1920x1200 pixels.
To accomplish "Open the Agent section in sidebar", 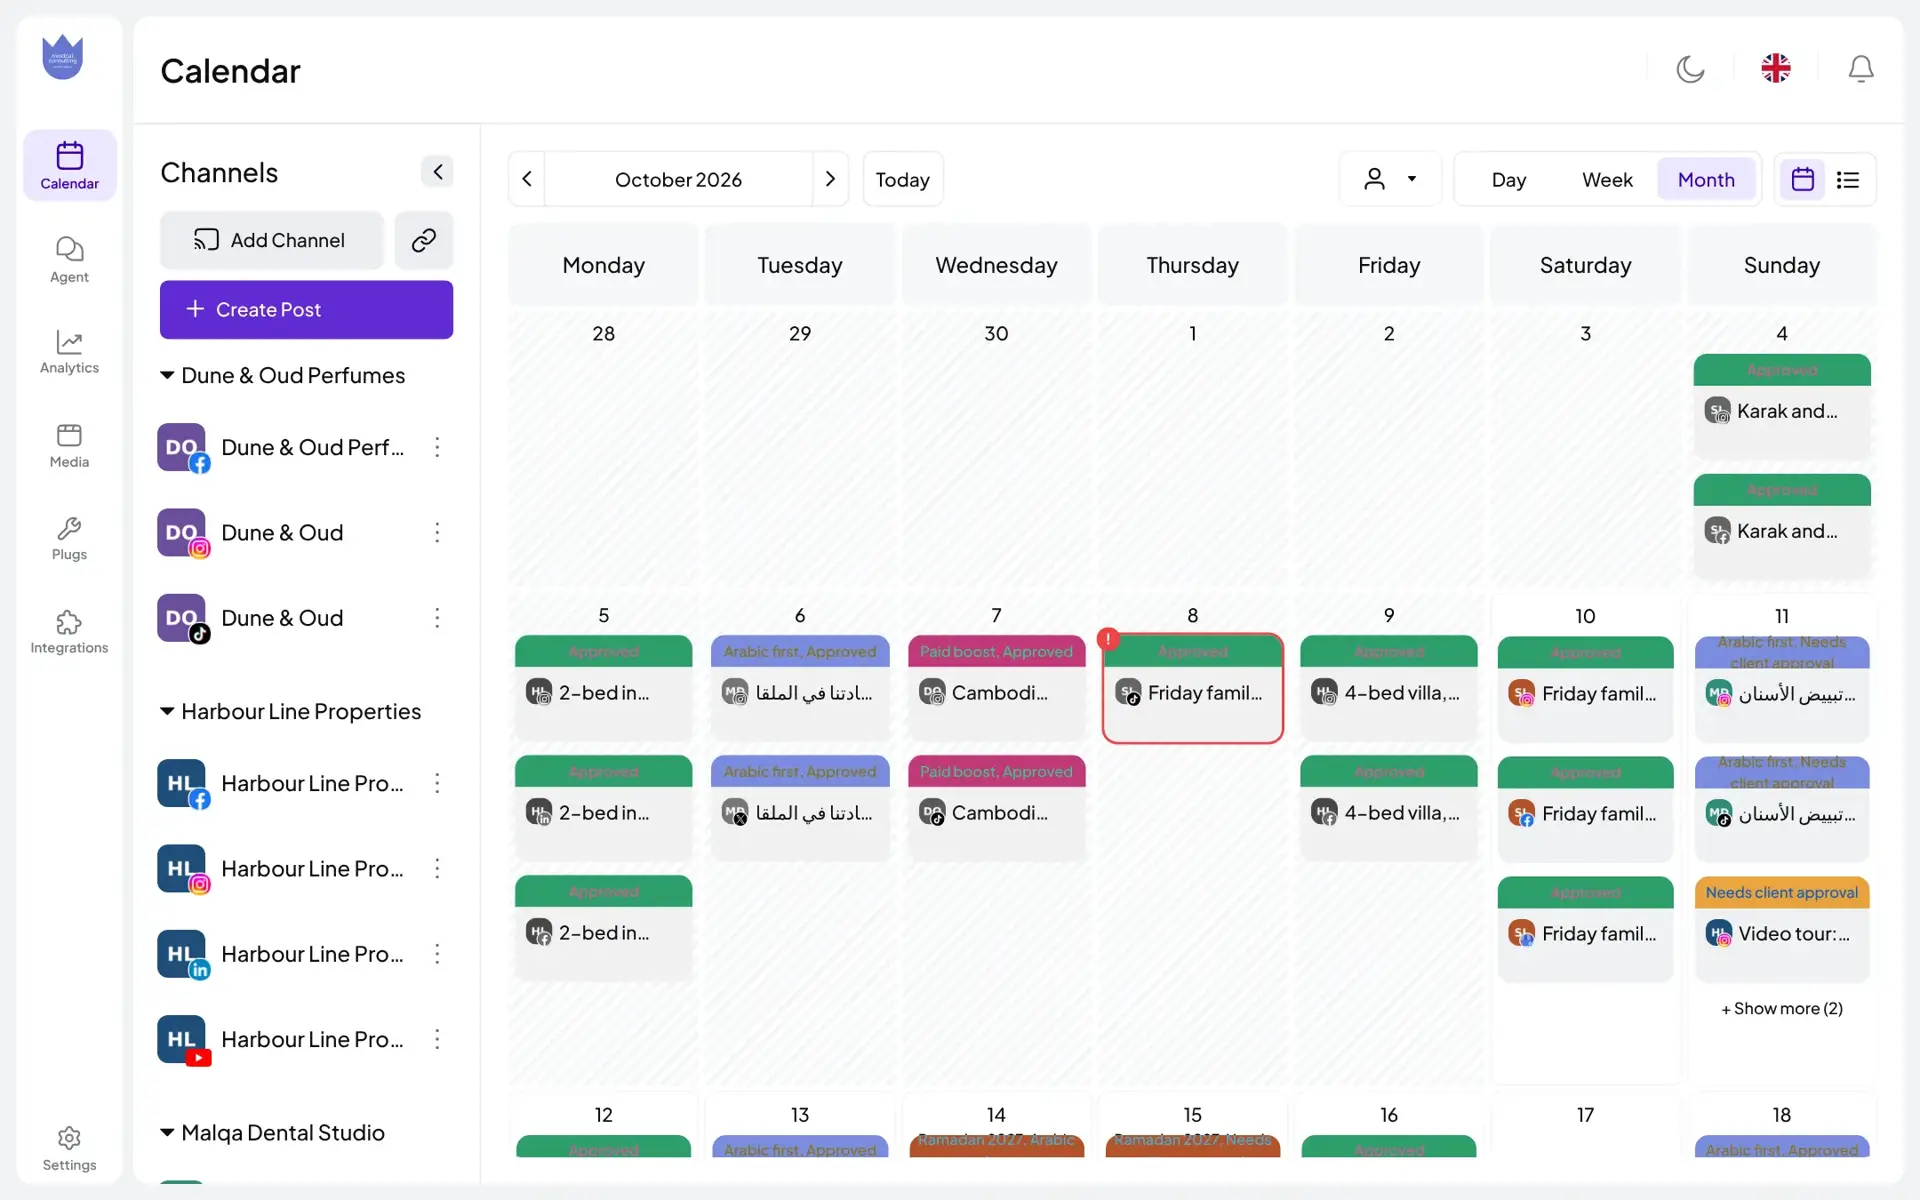I will point(69,259).
